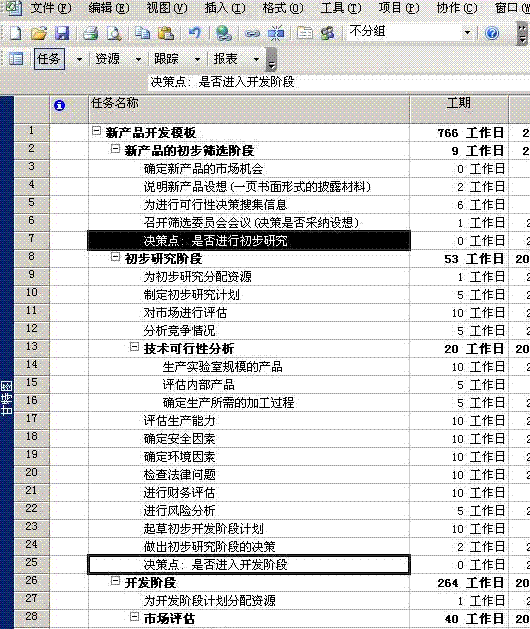530x629 pixels.
Task: Click the 任务 guide button
Action: (x=49, y=59)
